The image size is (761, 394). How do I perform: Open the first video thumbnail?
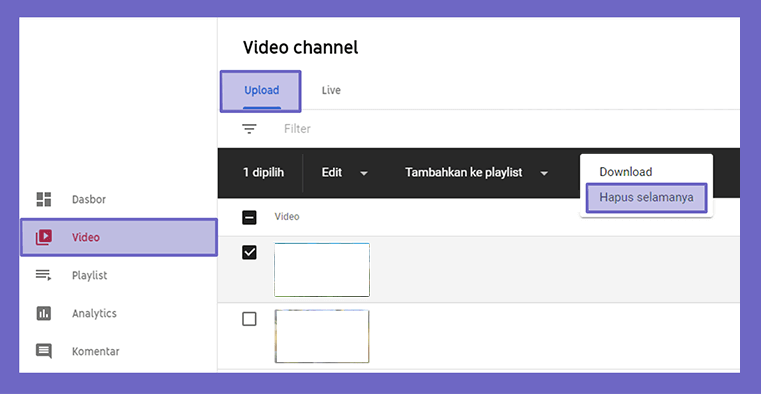point(322,270)
